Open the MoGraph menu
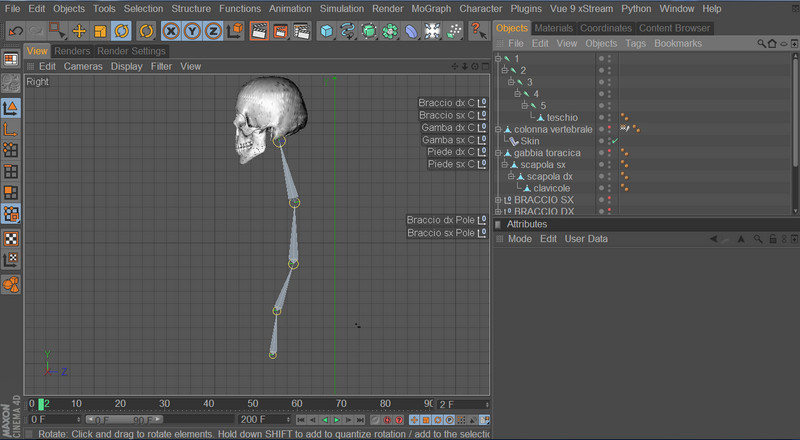 pos(430,8)
